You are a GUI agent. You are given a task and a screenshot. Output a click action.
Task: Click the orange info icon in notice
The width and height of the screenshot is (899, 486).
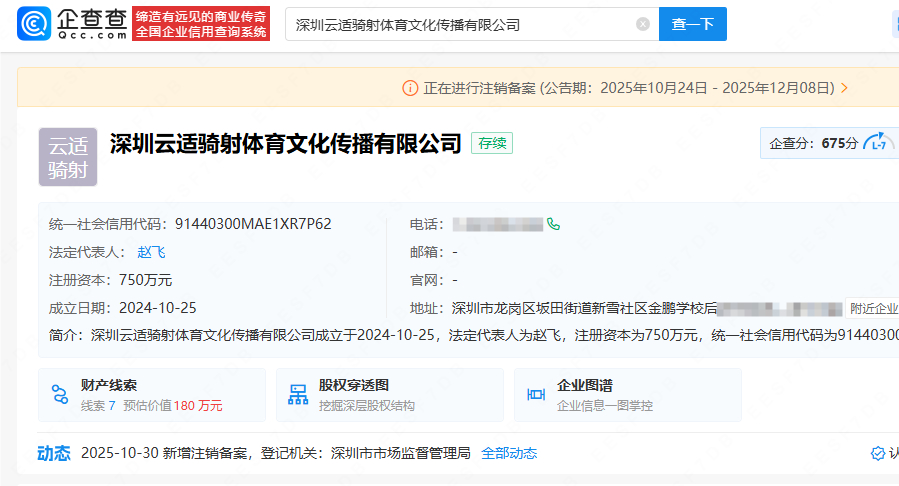click(410, 88)
